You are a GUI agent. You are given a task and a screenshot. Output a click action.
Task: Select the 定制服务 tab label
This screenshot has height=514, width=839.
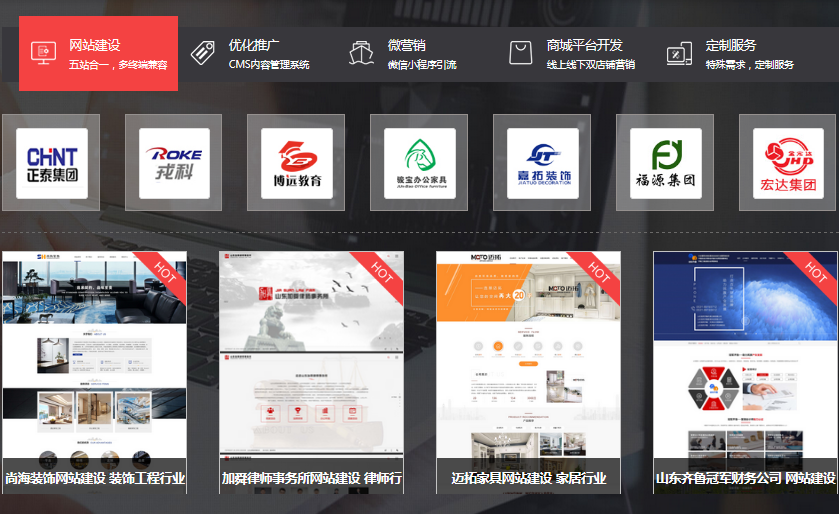point(731,45)
